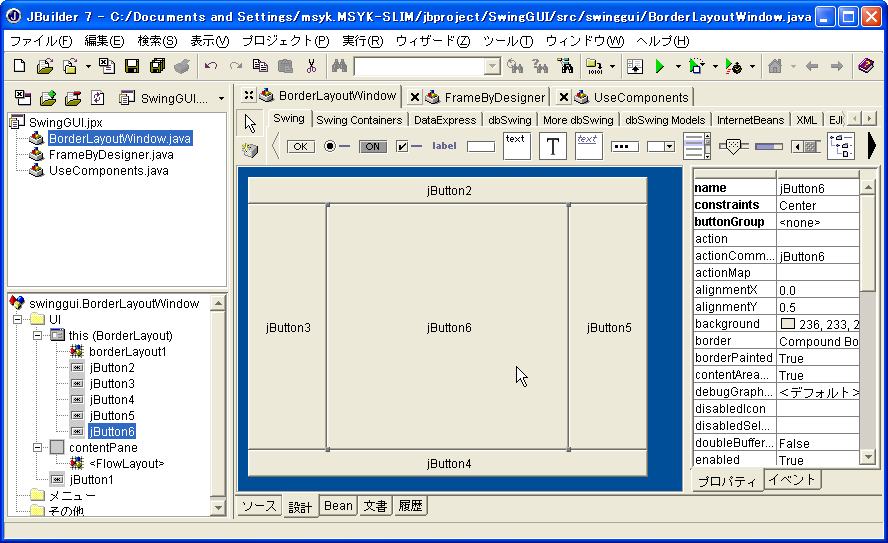This screenshot has height=543, width=888.
Task: Switch to the Swing Containers palette tab
Action: click(359, 120)
